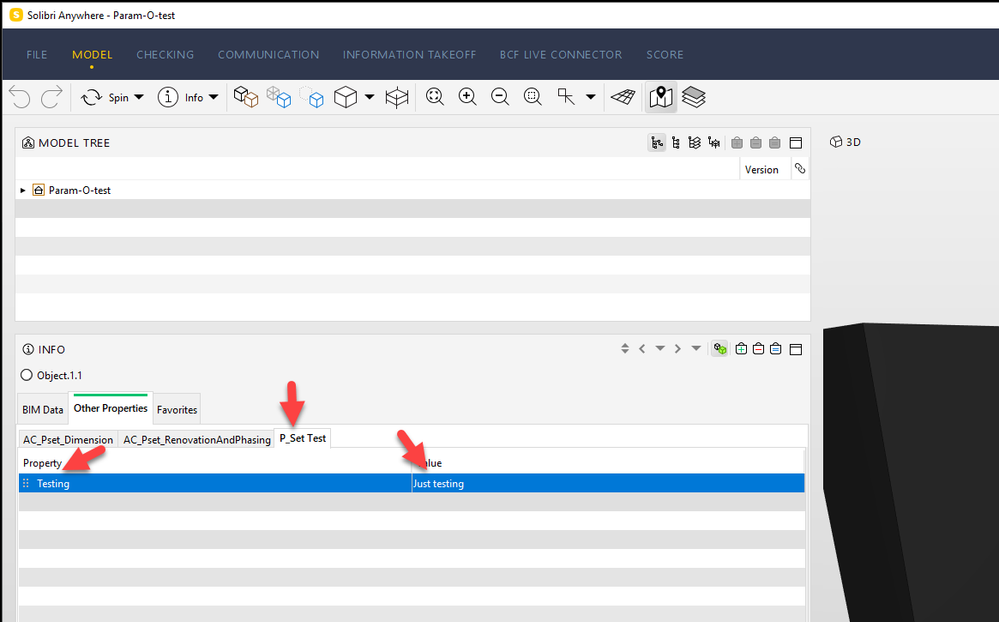Click the black and orange cubes icon
This screenshot has width=999, height=622.
point(246,97)
